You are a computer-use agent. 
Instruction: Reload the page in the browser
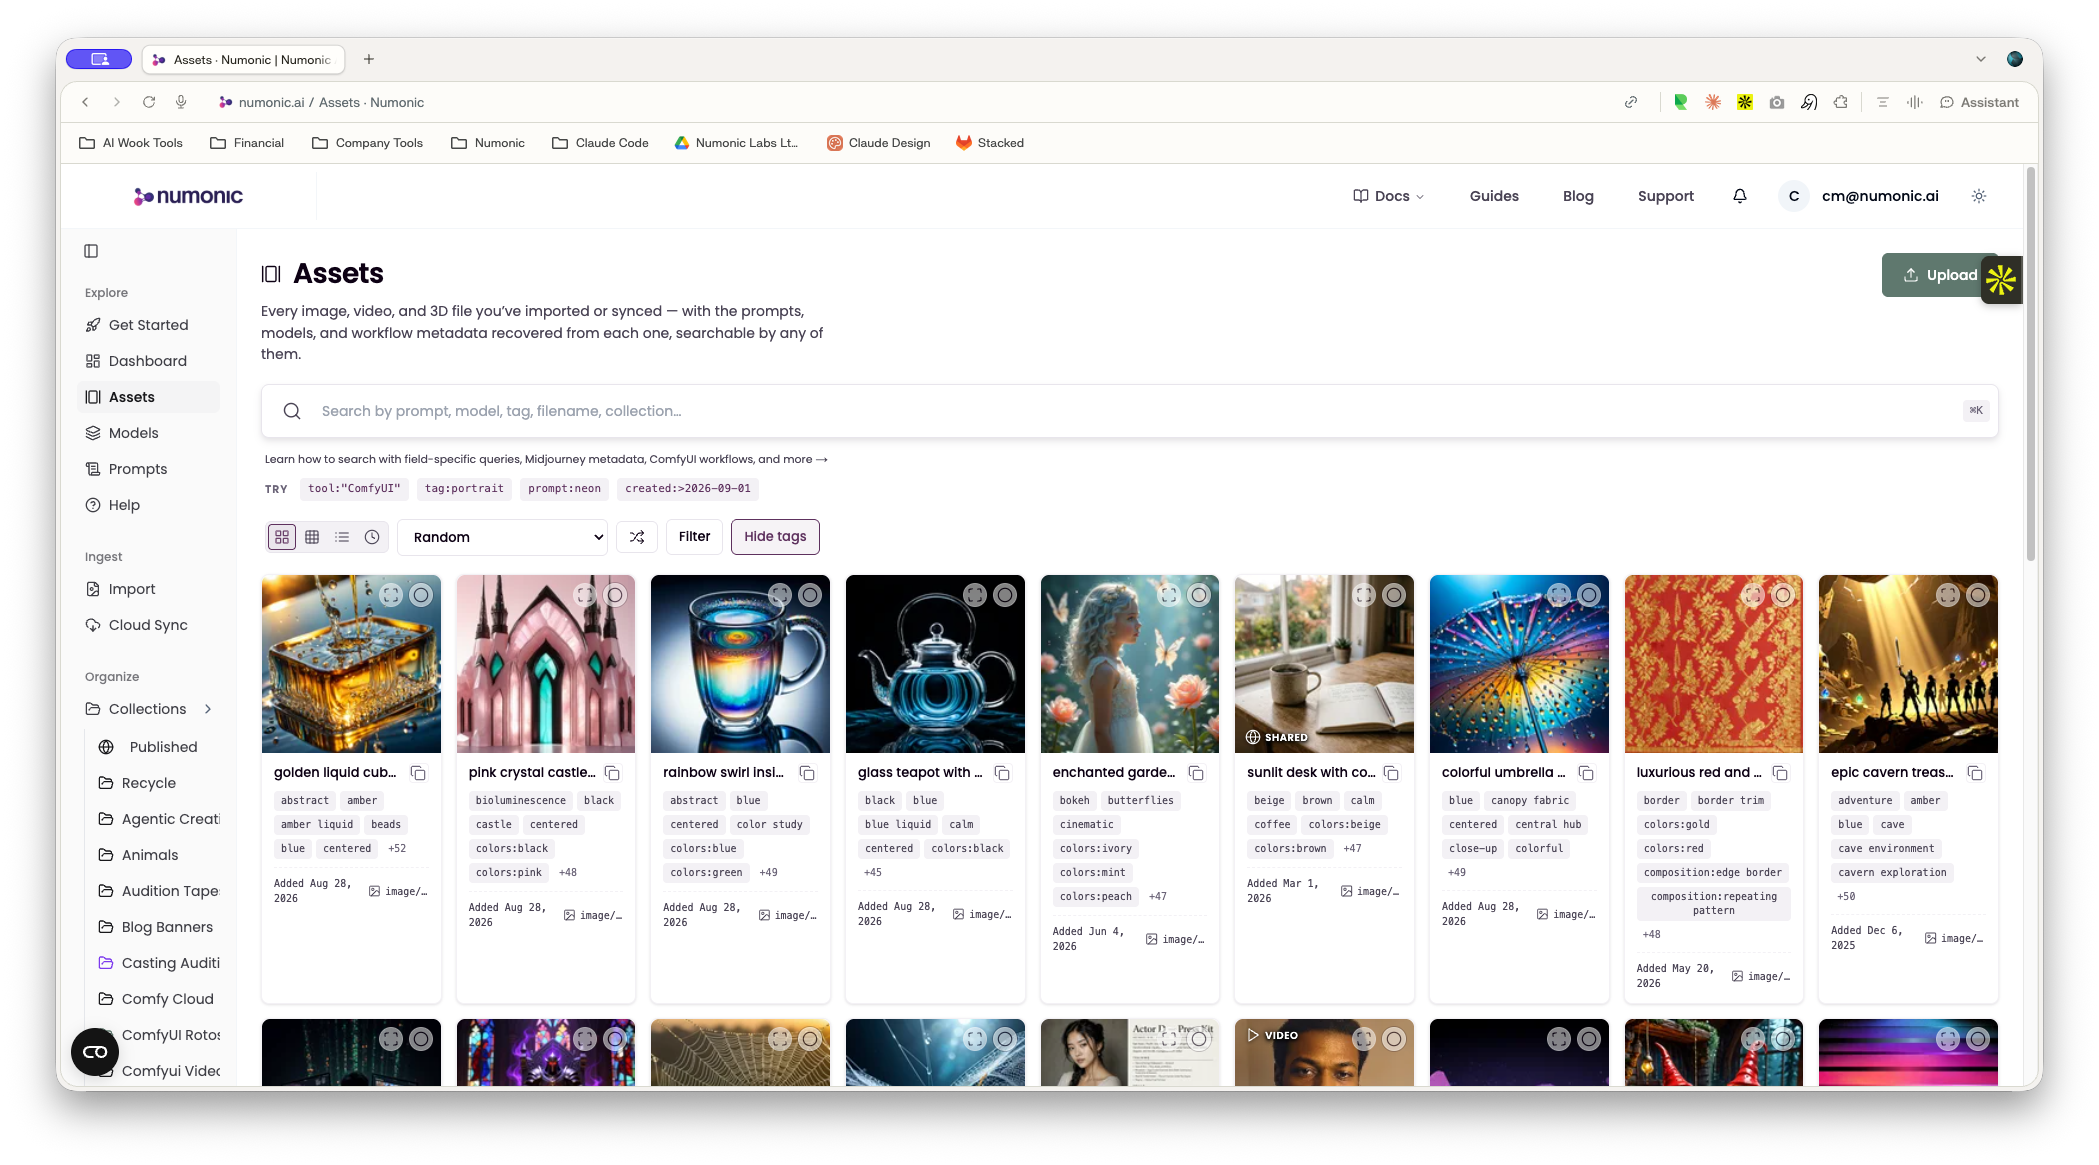click(149, 102)
